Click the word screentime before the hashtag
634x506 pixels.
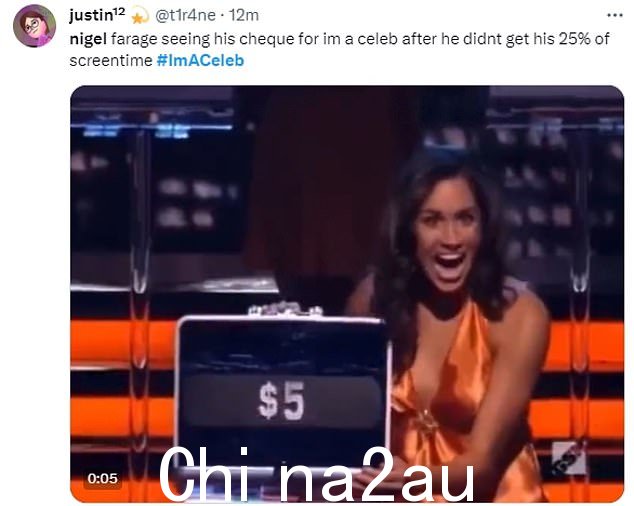(111, 61)
